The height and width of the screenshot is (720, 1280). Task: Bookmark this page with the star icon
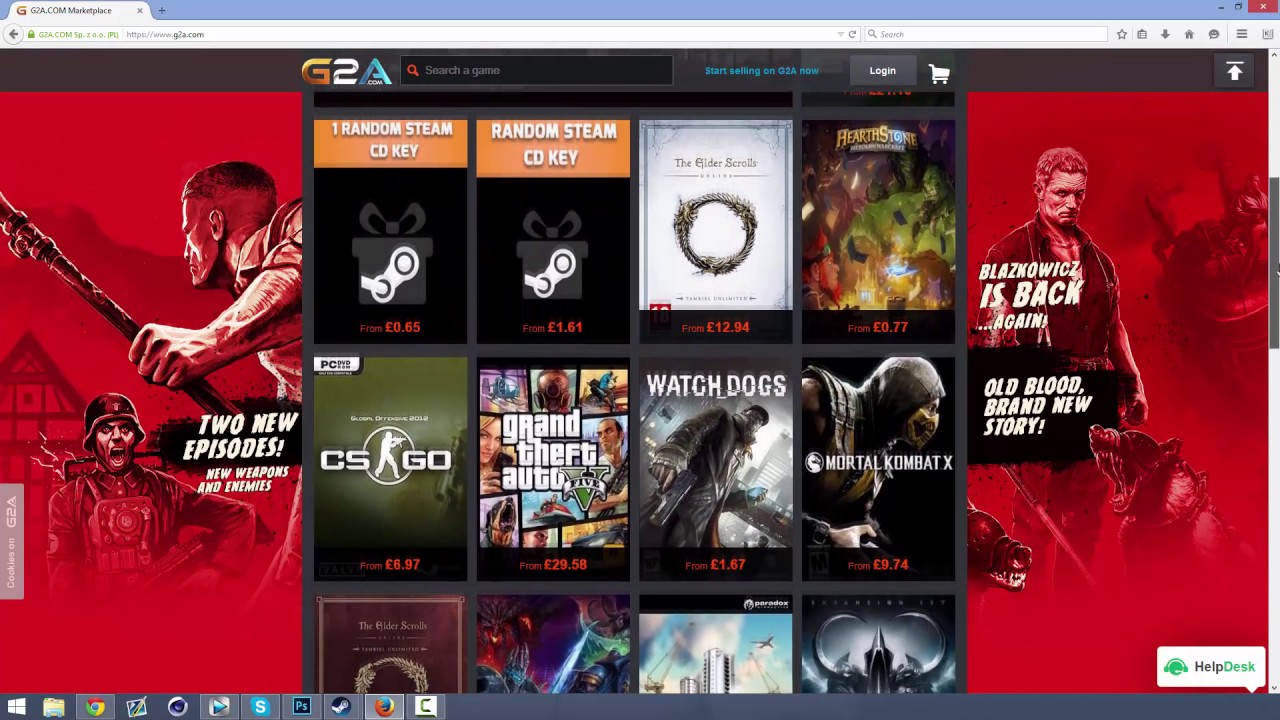(x=1122, y=34)
